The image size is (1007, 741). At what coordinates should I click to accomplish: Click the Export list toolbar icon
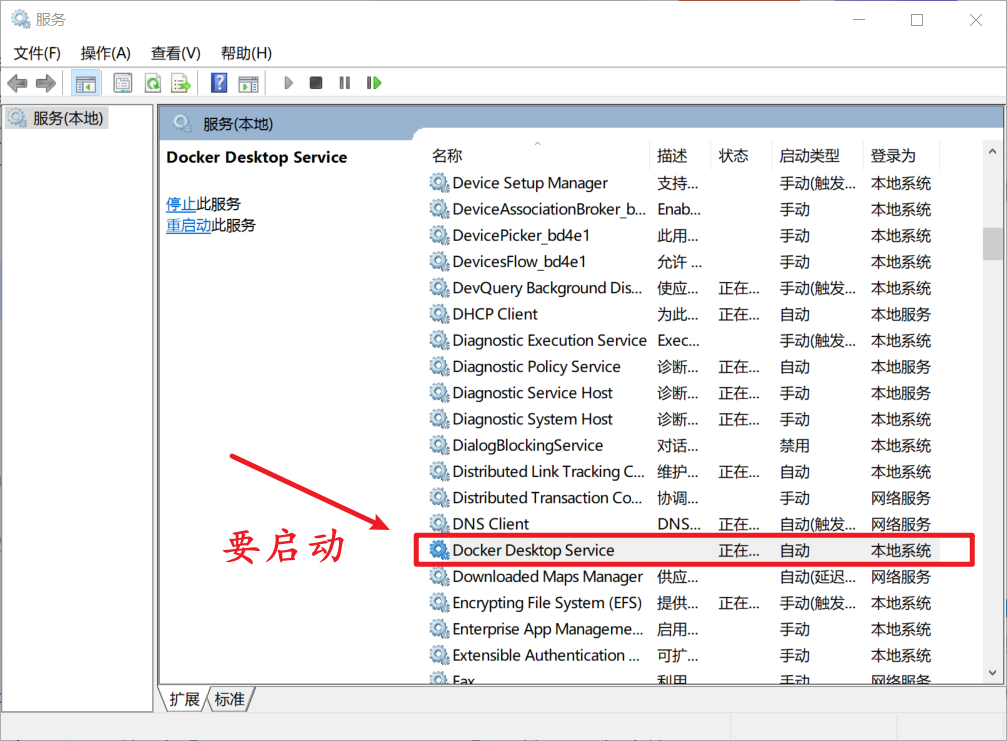tap(181, 83)
